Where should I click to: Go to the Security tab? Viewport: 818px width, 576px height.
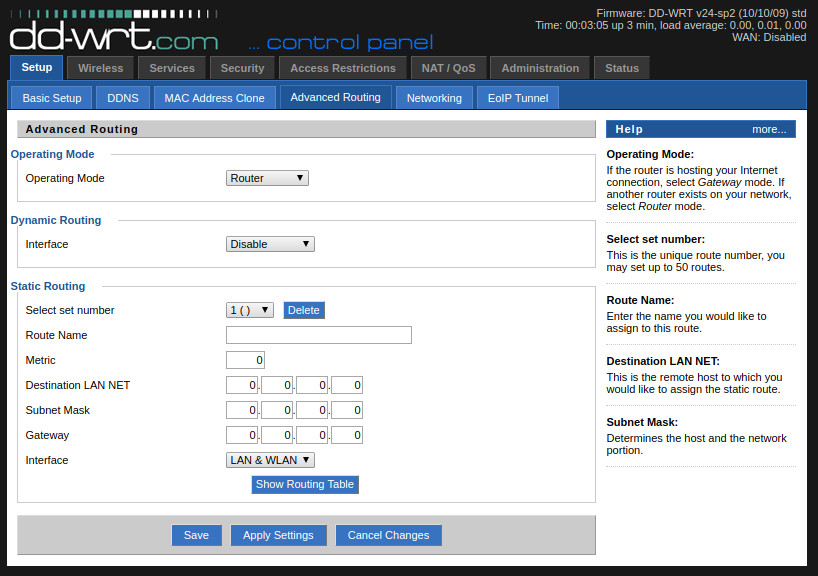pos(242,68)
